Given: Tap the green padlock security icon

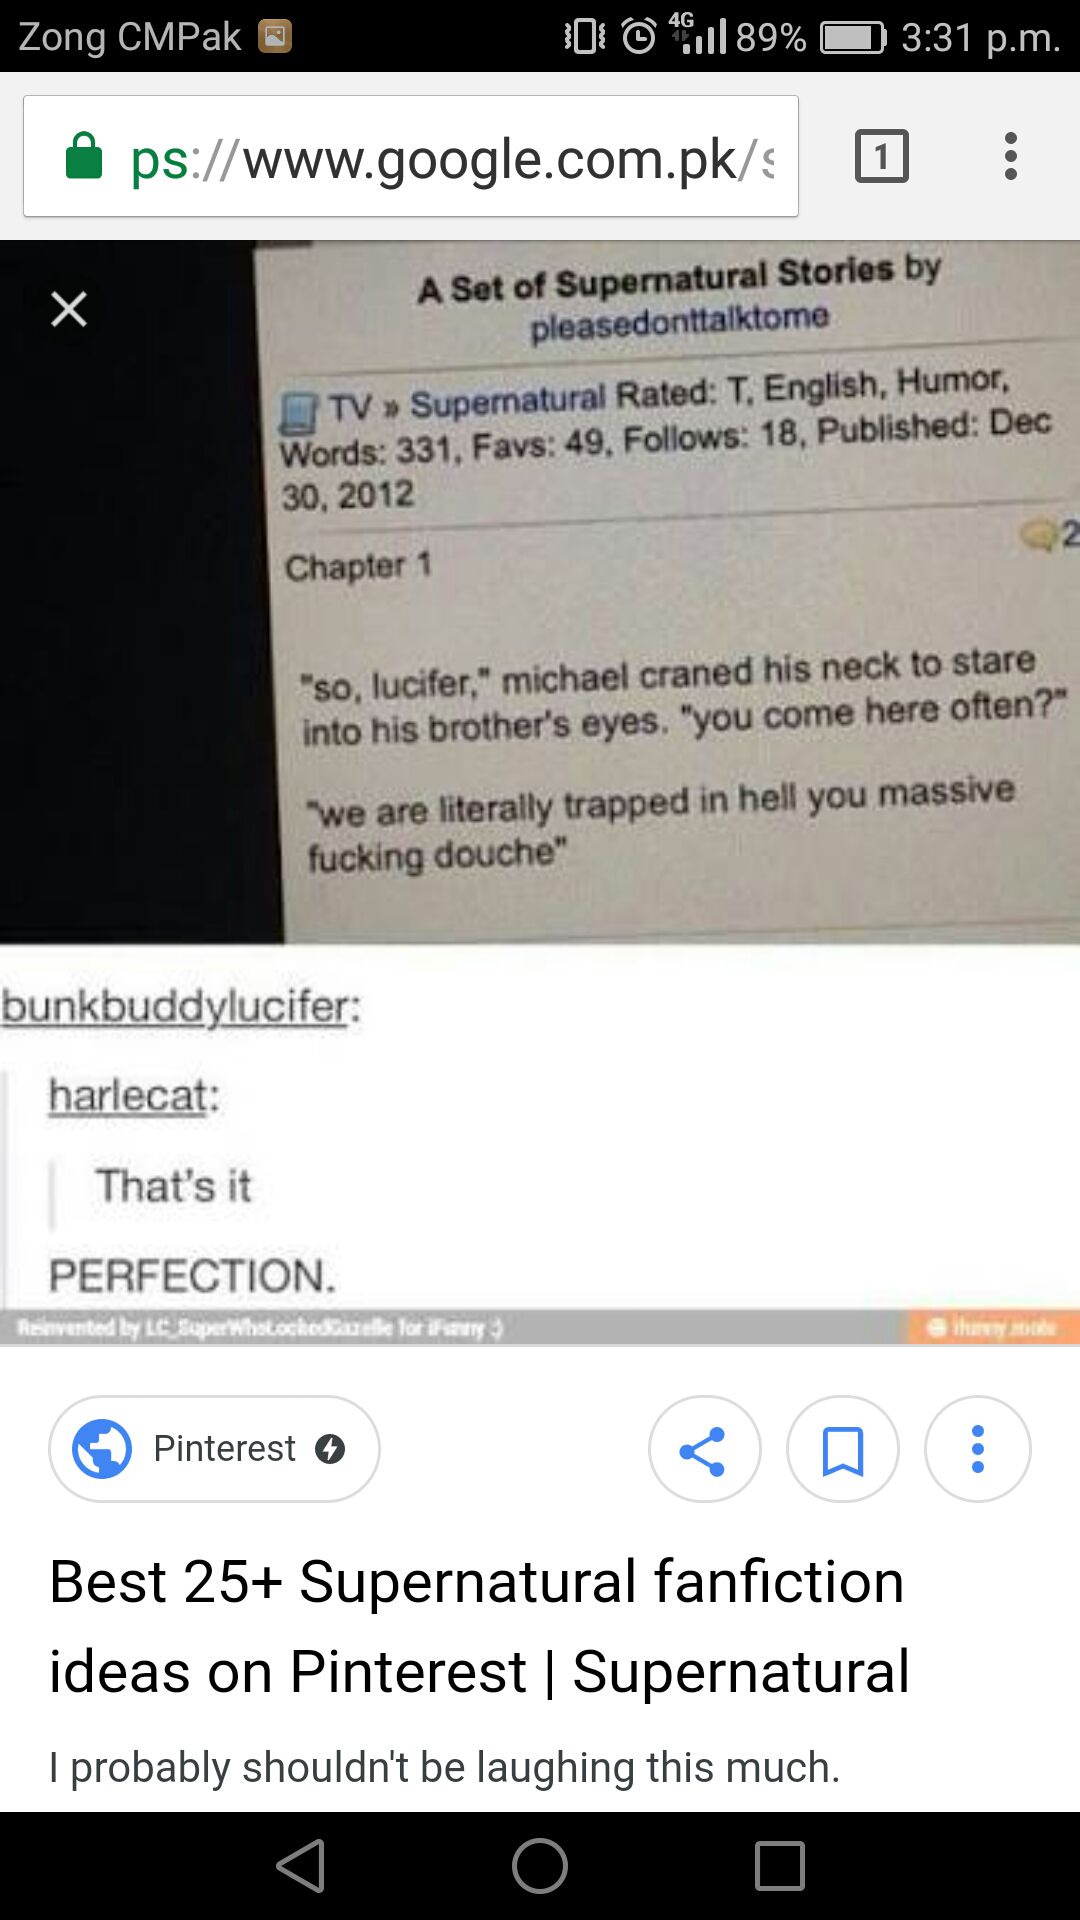Looking at the screenshot, I should point(84,156).
